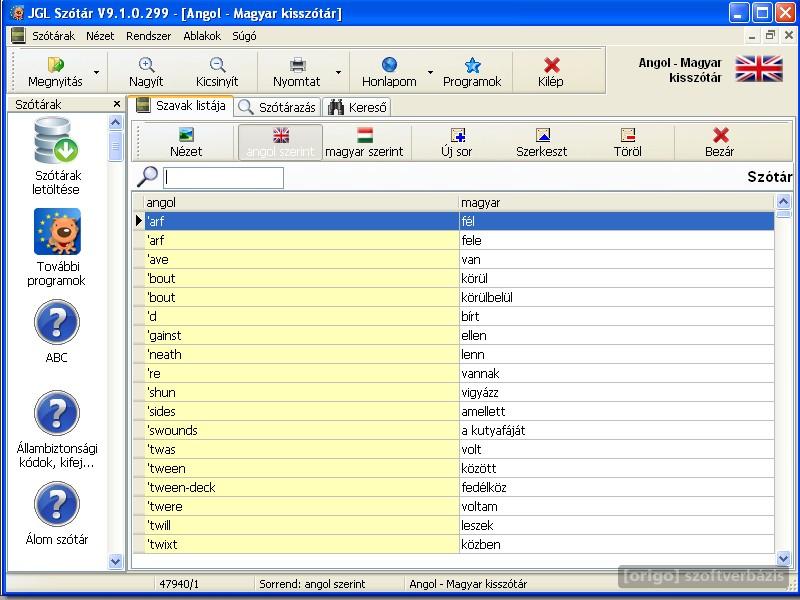This screenshot has height=600, width=800.
Task: Click the word table scroll-down arrow
Action: pyautogui.click(x=784, y=559)
